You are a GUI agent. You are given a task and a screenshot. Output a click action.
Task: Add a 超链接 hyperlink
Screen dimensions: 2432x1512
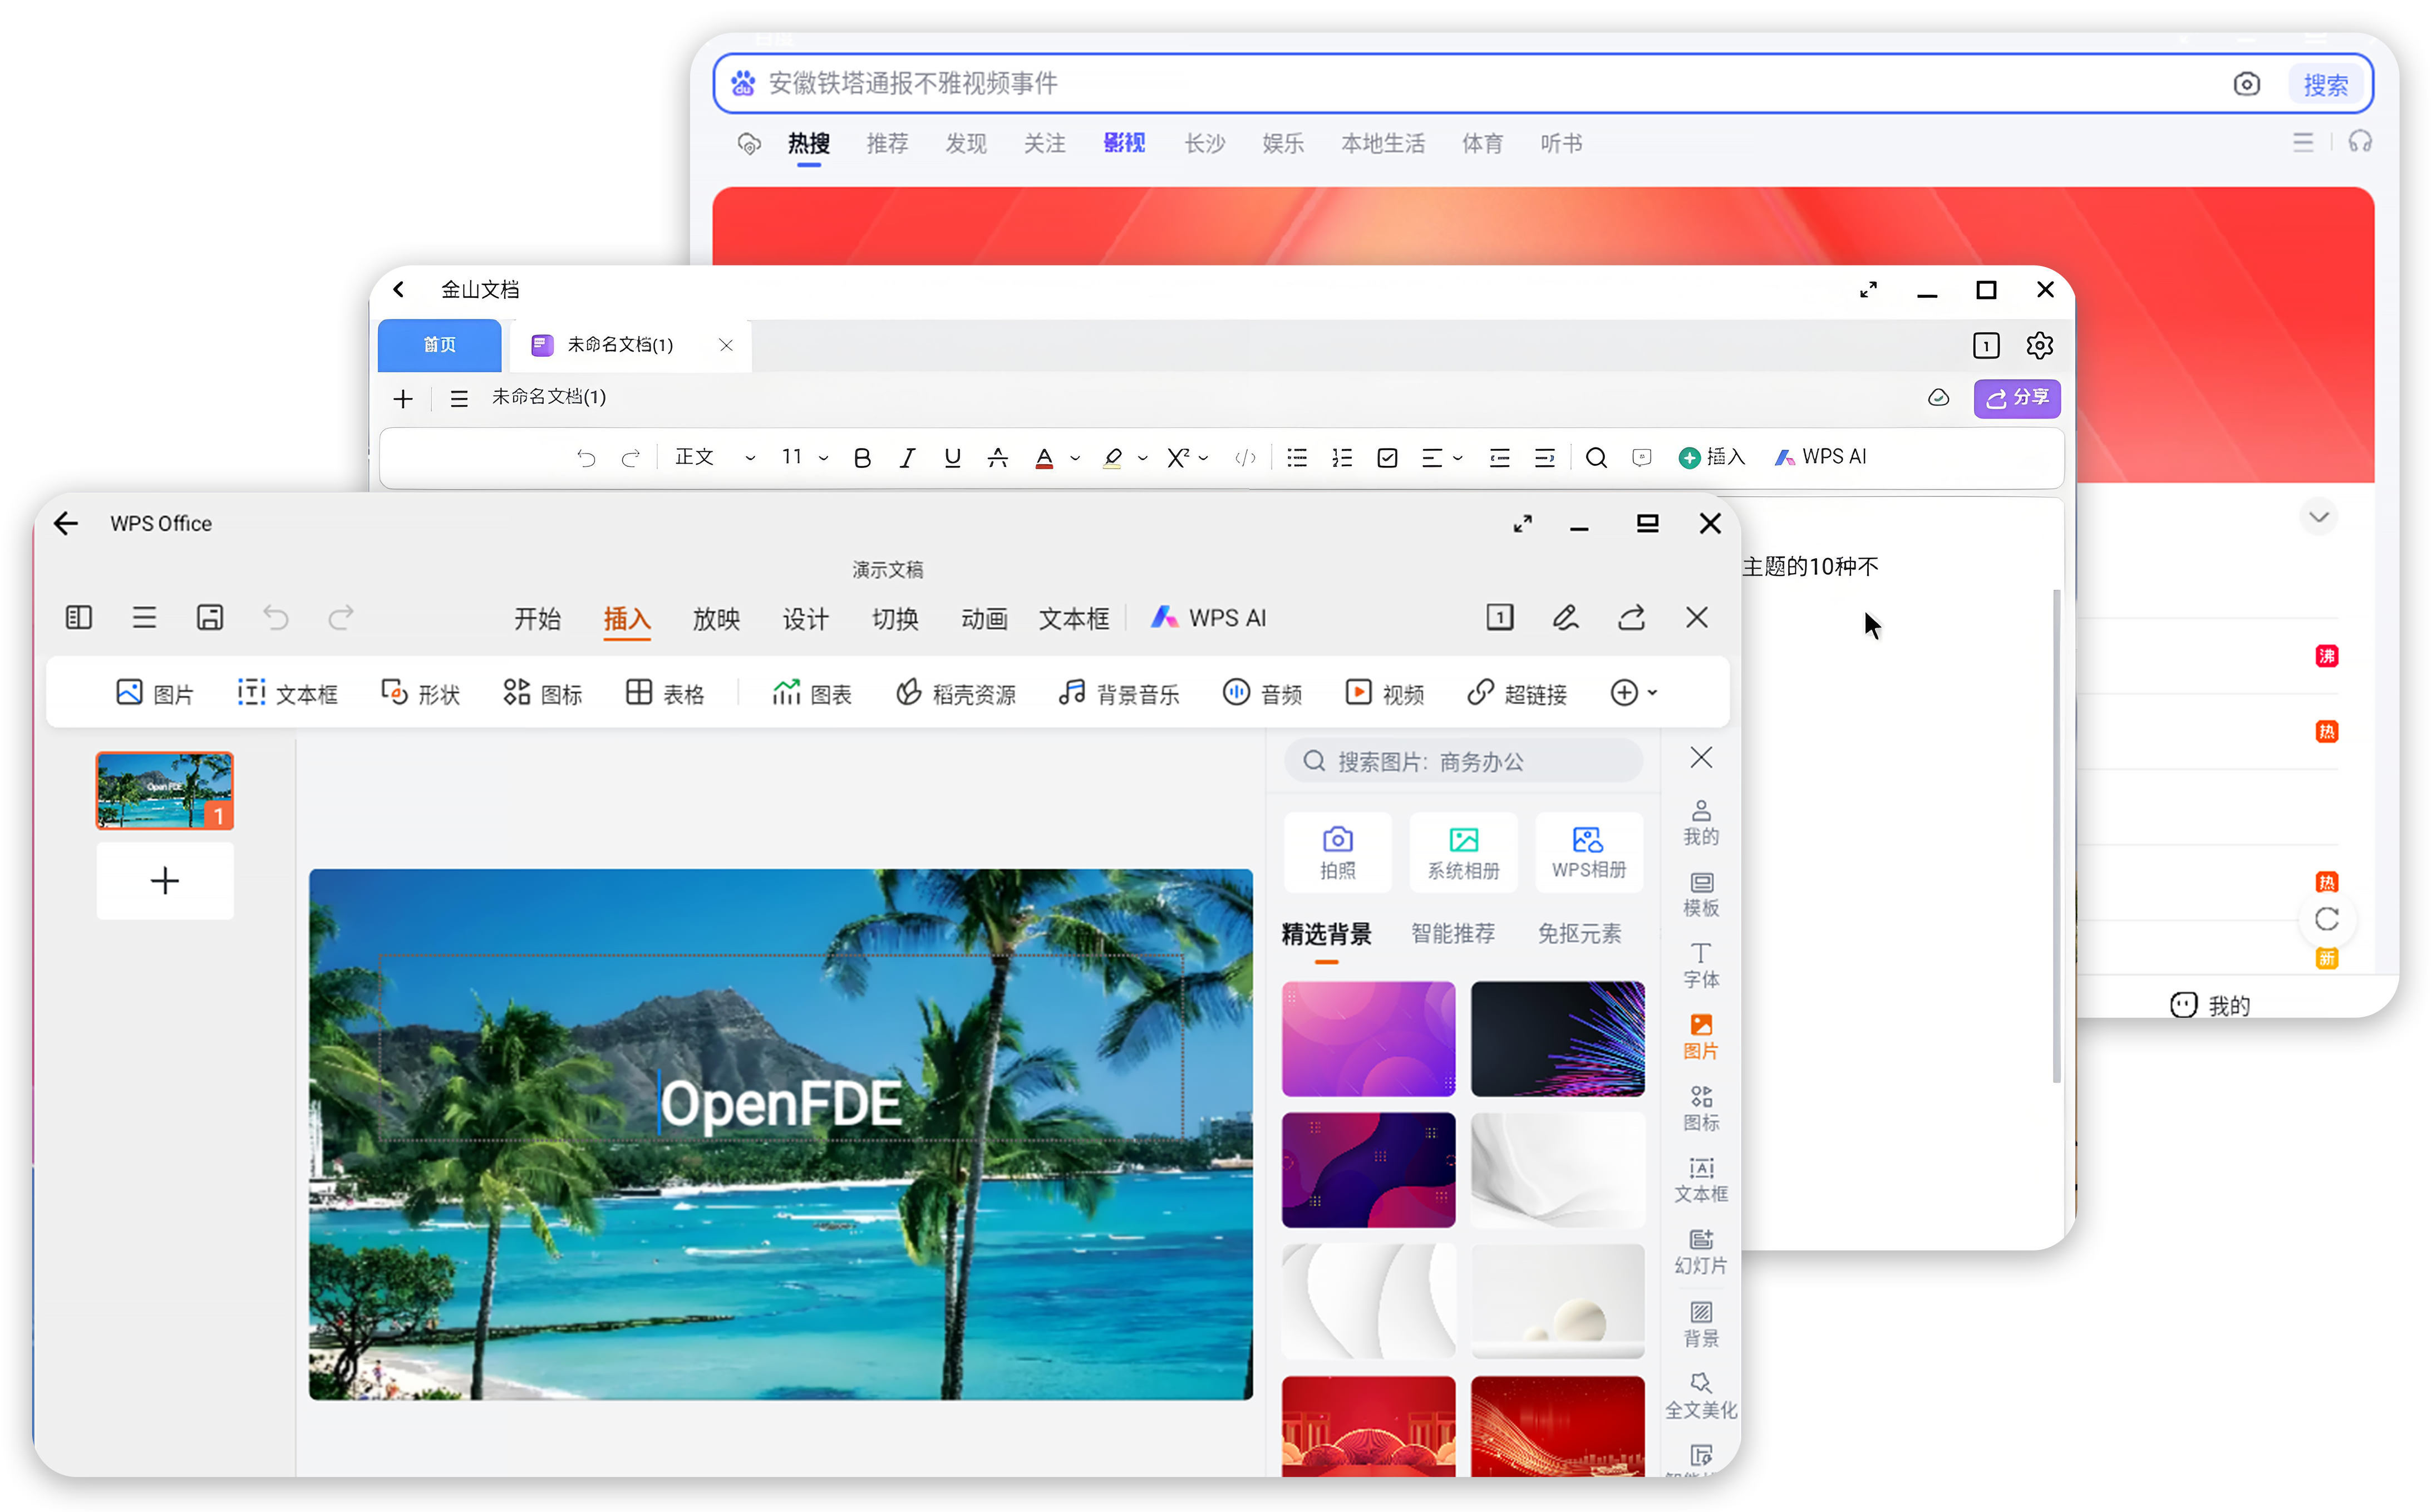coord(1517,693)
